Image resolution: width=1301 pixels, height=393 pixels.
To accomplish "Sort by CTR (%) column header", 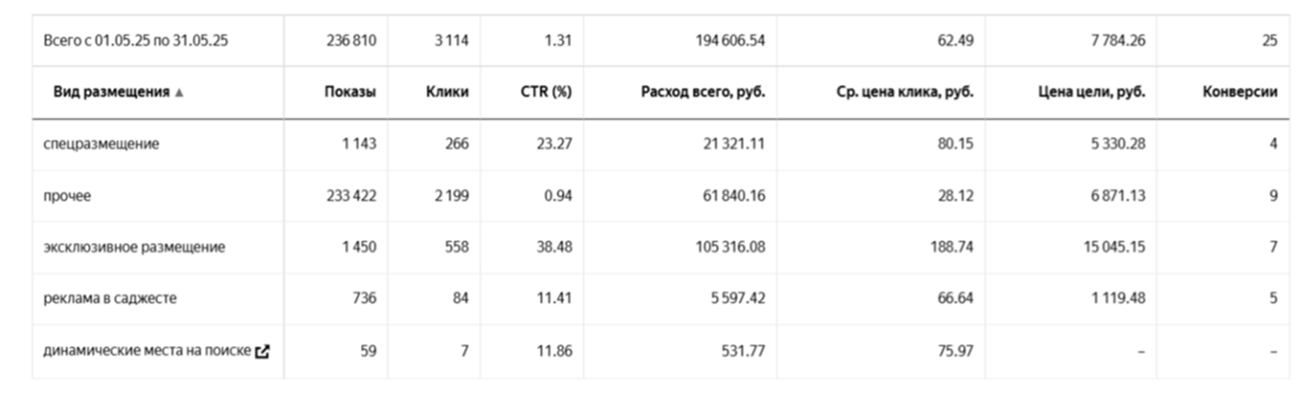I will (x=546, y=92).
